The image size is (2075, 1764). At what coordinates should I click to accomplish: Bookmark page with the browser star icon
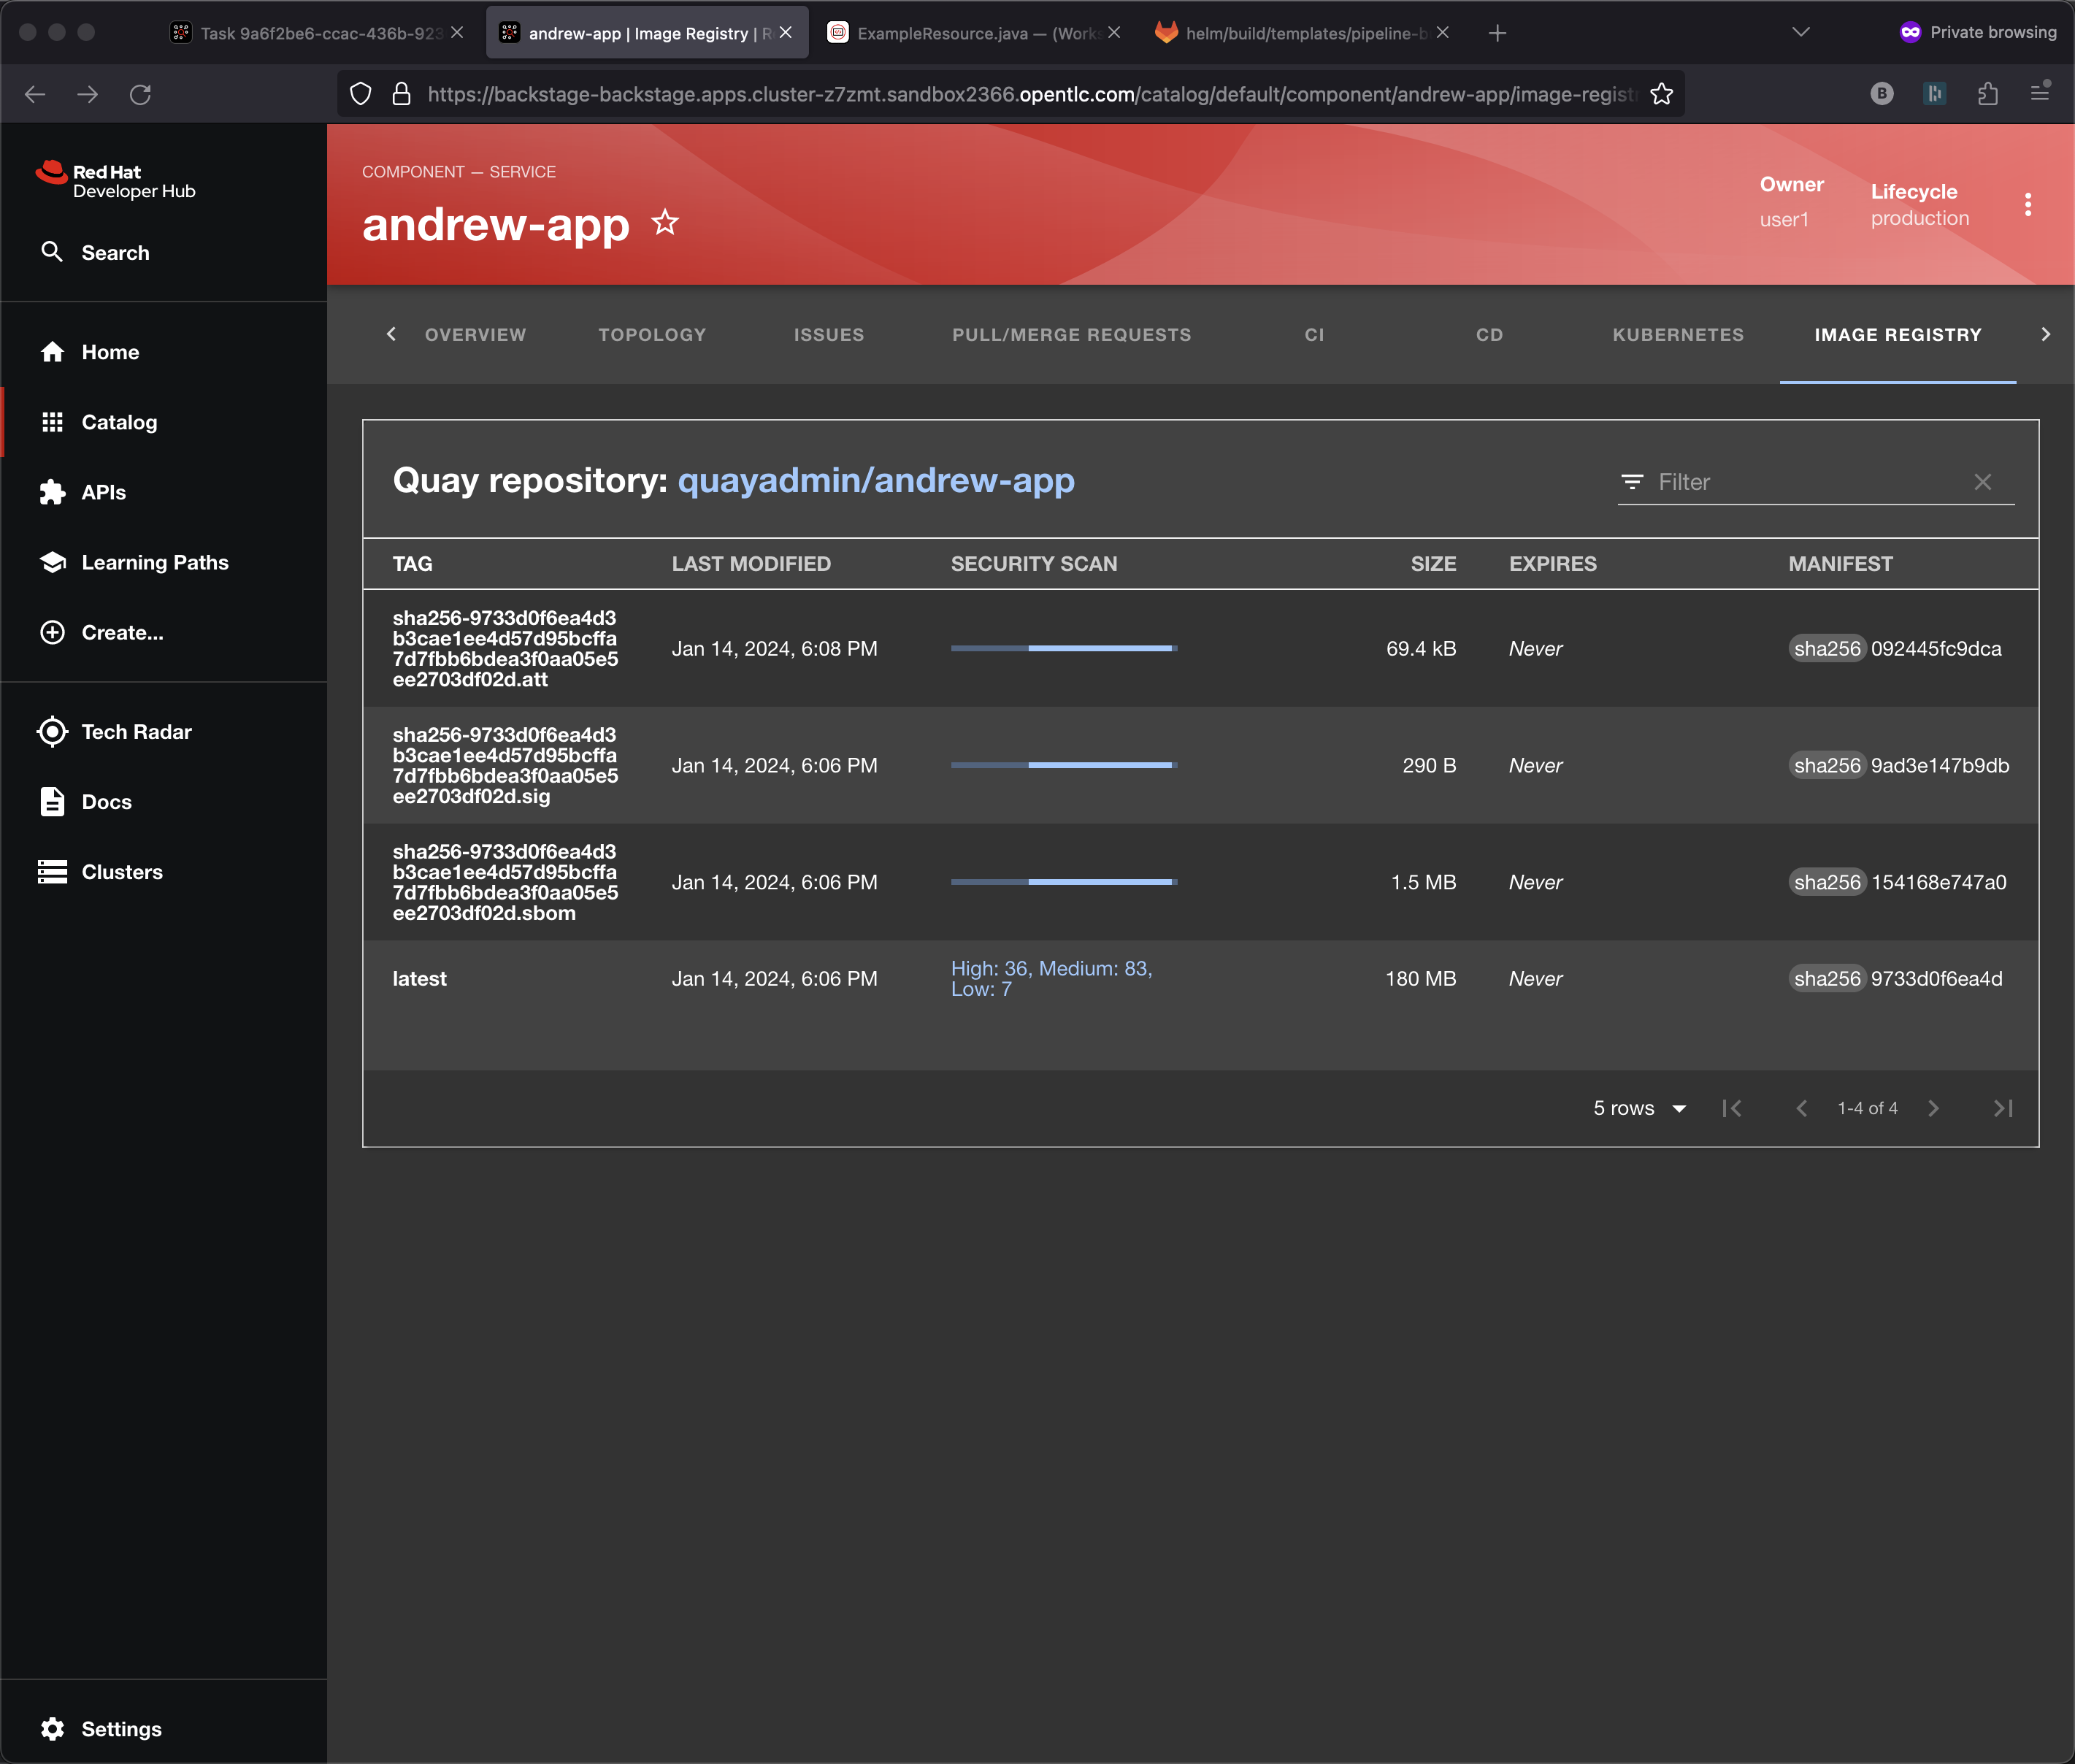(1662, 94)
